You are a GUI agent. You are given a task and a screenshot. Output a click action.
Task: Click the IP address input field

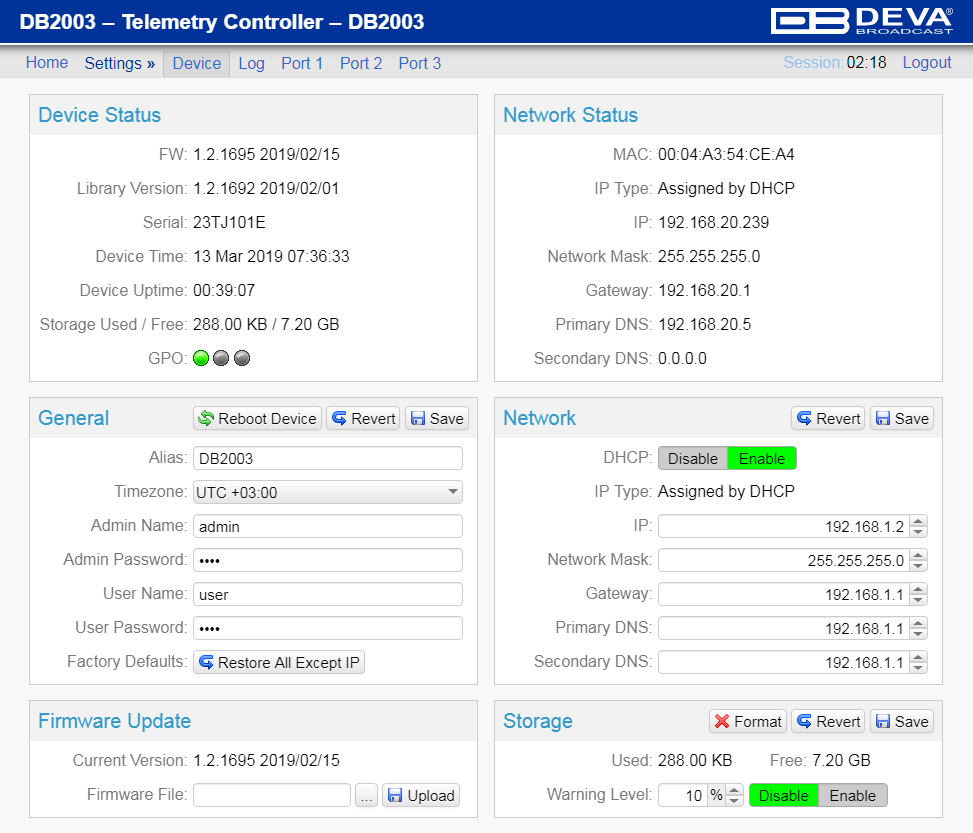[x=784, y=526]
